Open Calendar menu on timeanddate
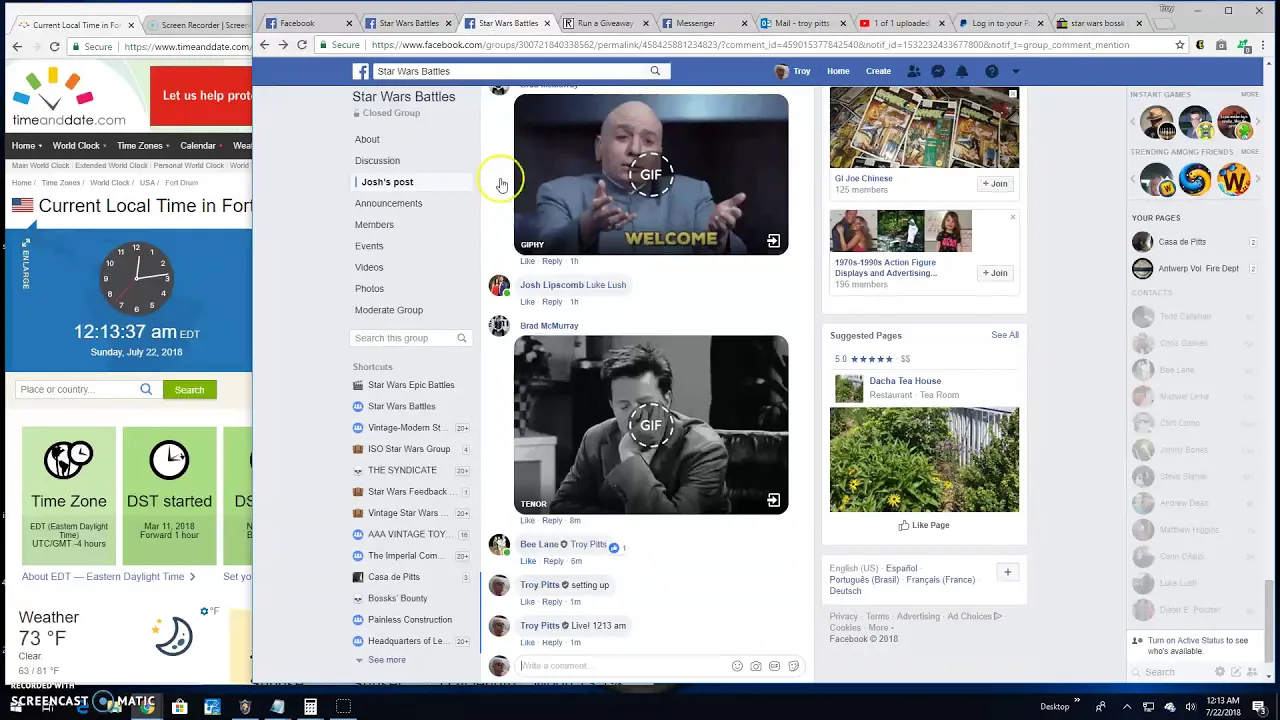Image resolution: width=1280 pixels, height=720 pixels. pos(203,145)
